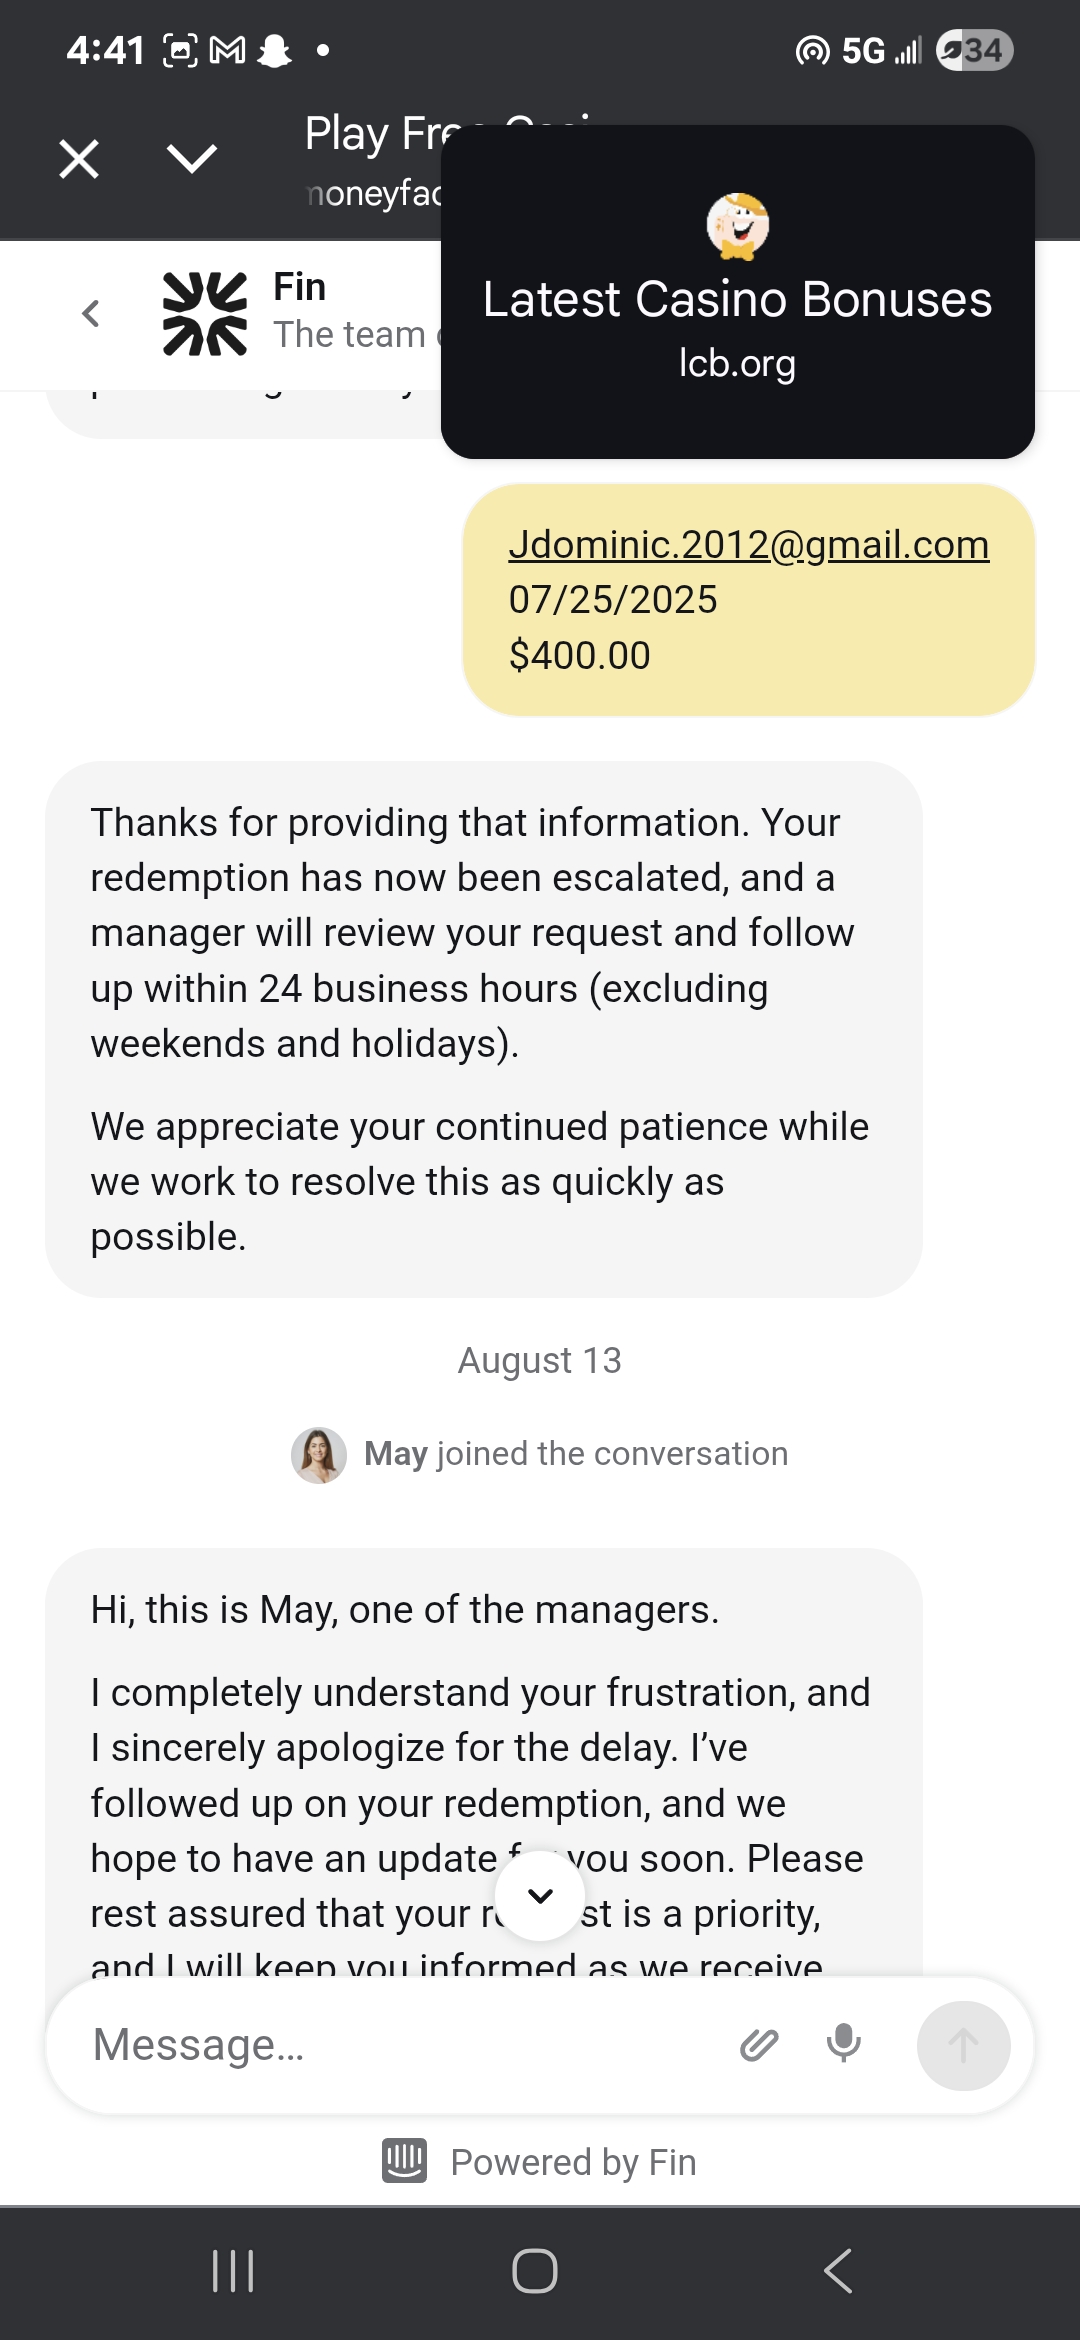
Task: Attach a file with paperclip icon
Action: coord(759,2045)
